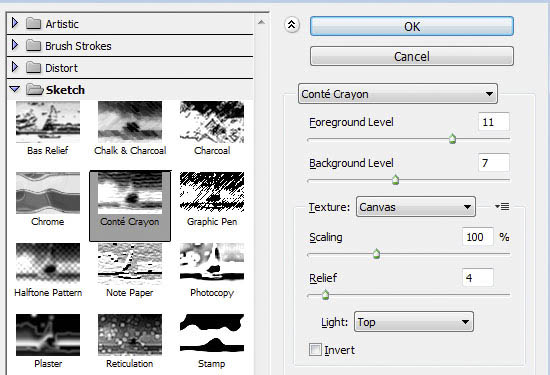Screen dimensions: 550x375
Task: Open the Conté Crayon filter dropdown
Action: point(398,94)
